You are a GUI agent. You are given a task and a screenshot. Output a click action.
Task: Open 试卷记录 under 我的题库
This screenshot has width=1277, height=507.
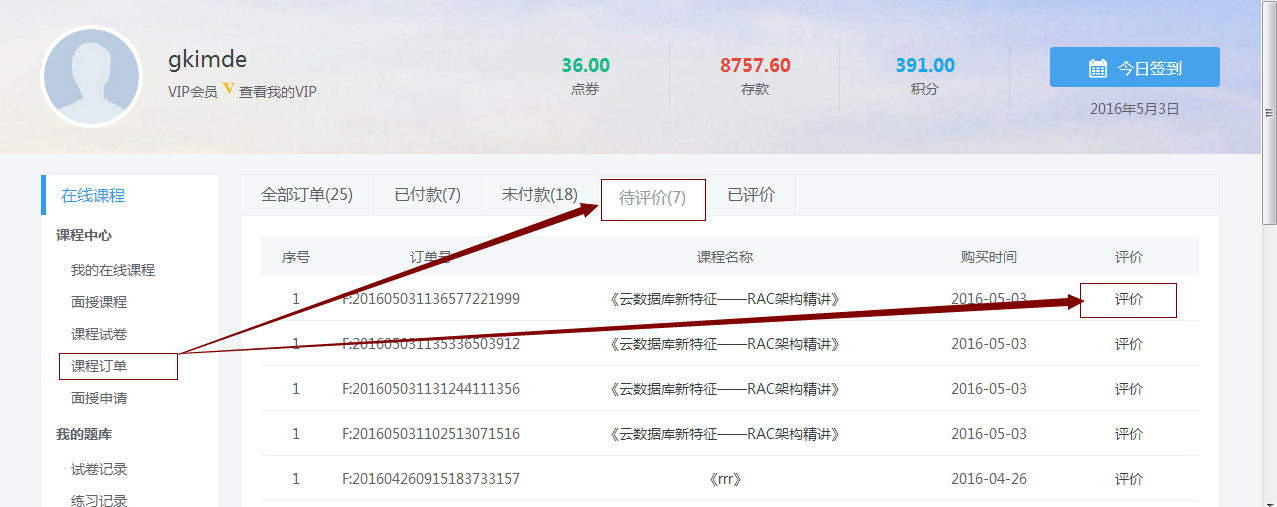[99, 469]
